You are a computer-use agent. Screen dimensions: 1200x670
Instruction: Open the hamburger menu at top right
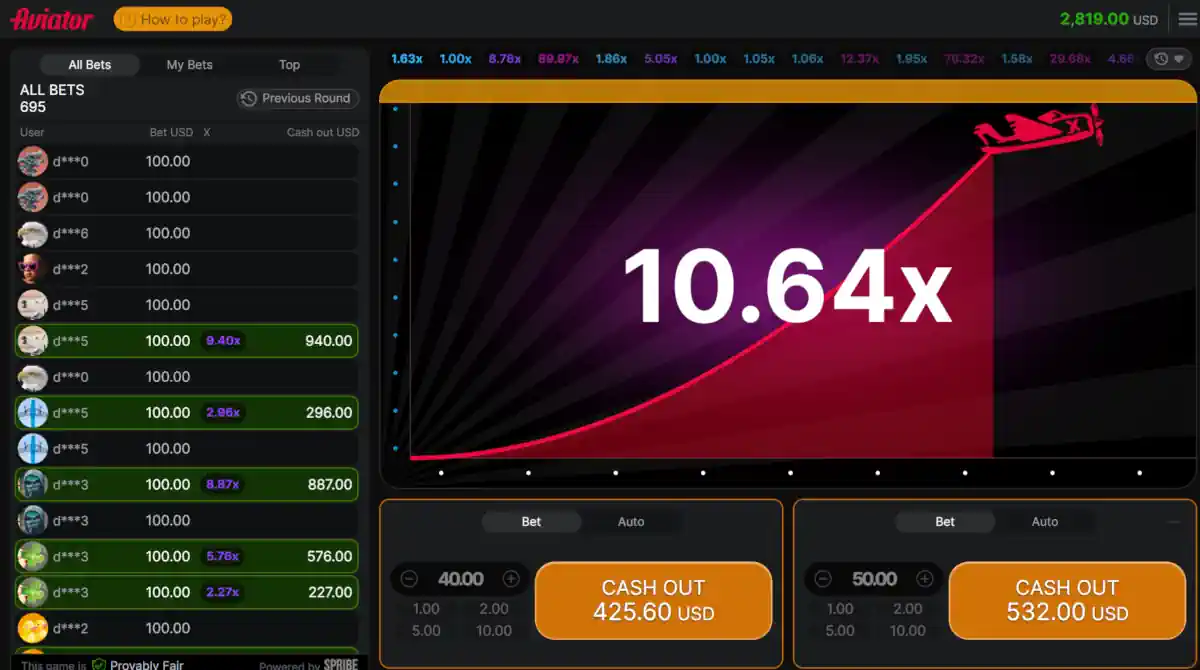[1186, 19]
